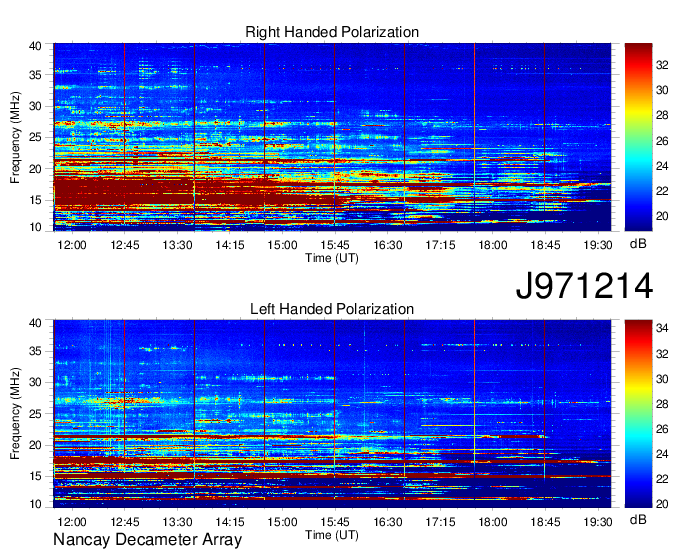The image size is (680, 552).
Task: Click the 15:45 tick on top plot
Action: click(x=335, y=245)
